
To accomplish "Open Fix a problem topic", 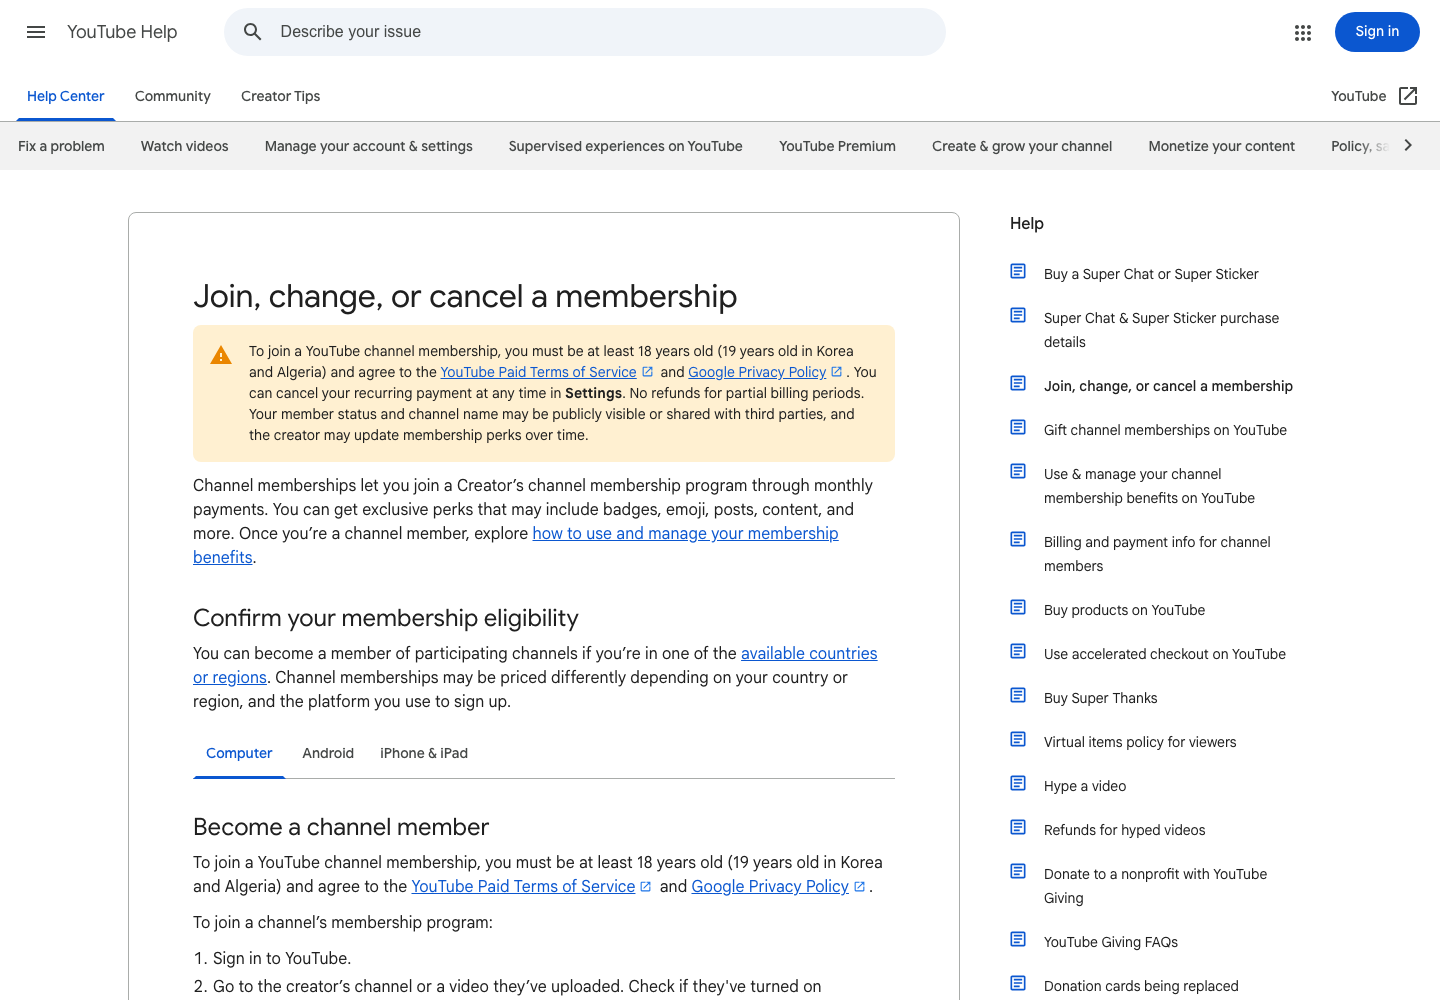I will 61,146.
